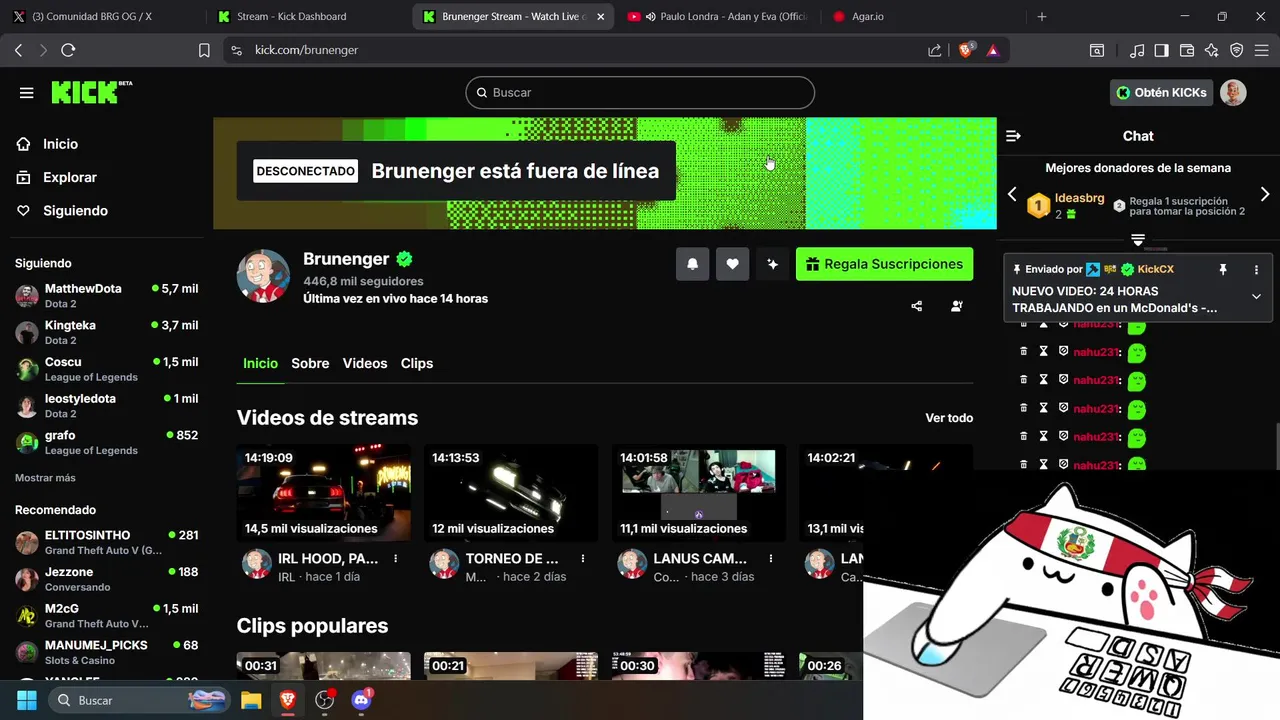
Task: Open Leo AI sparkle icon in toolbar
Action: [x=1212, y=50]
